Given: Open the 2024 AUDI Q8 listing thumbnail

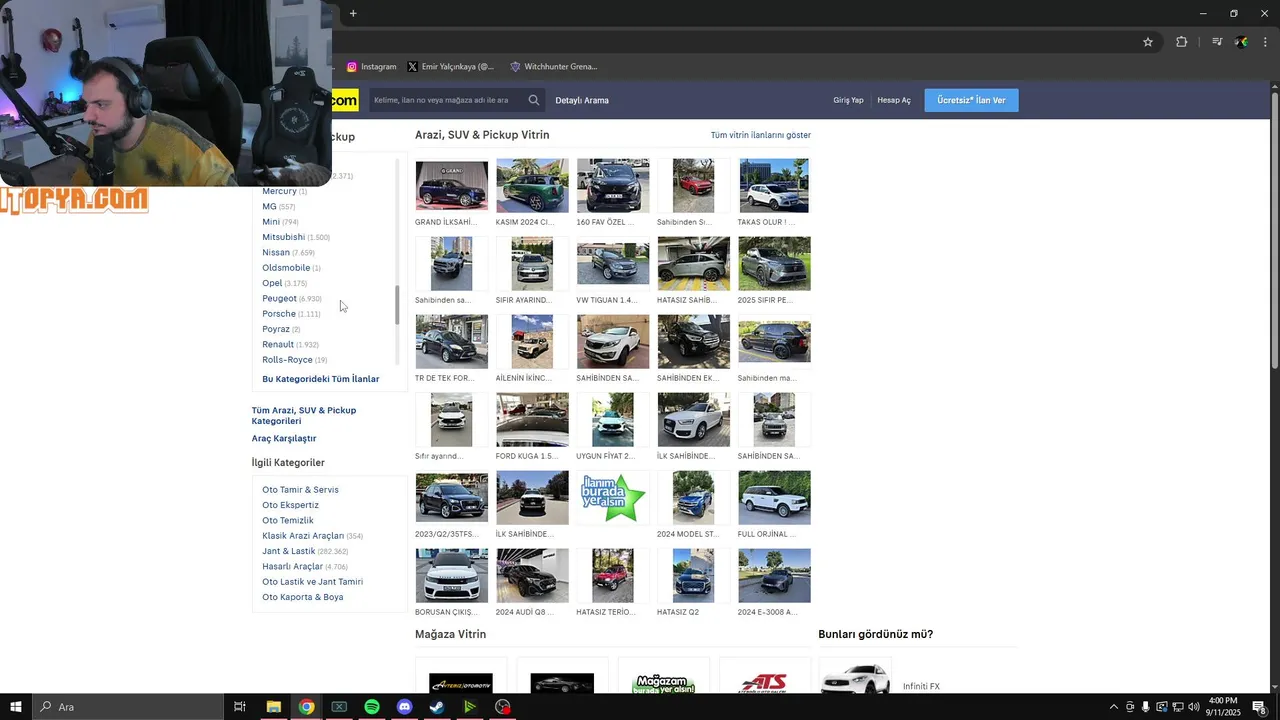Looking at the screenshot, I should tap(532, 575).
